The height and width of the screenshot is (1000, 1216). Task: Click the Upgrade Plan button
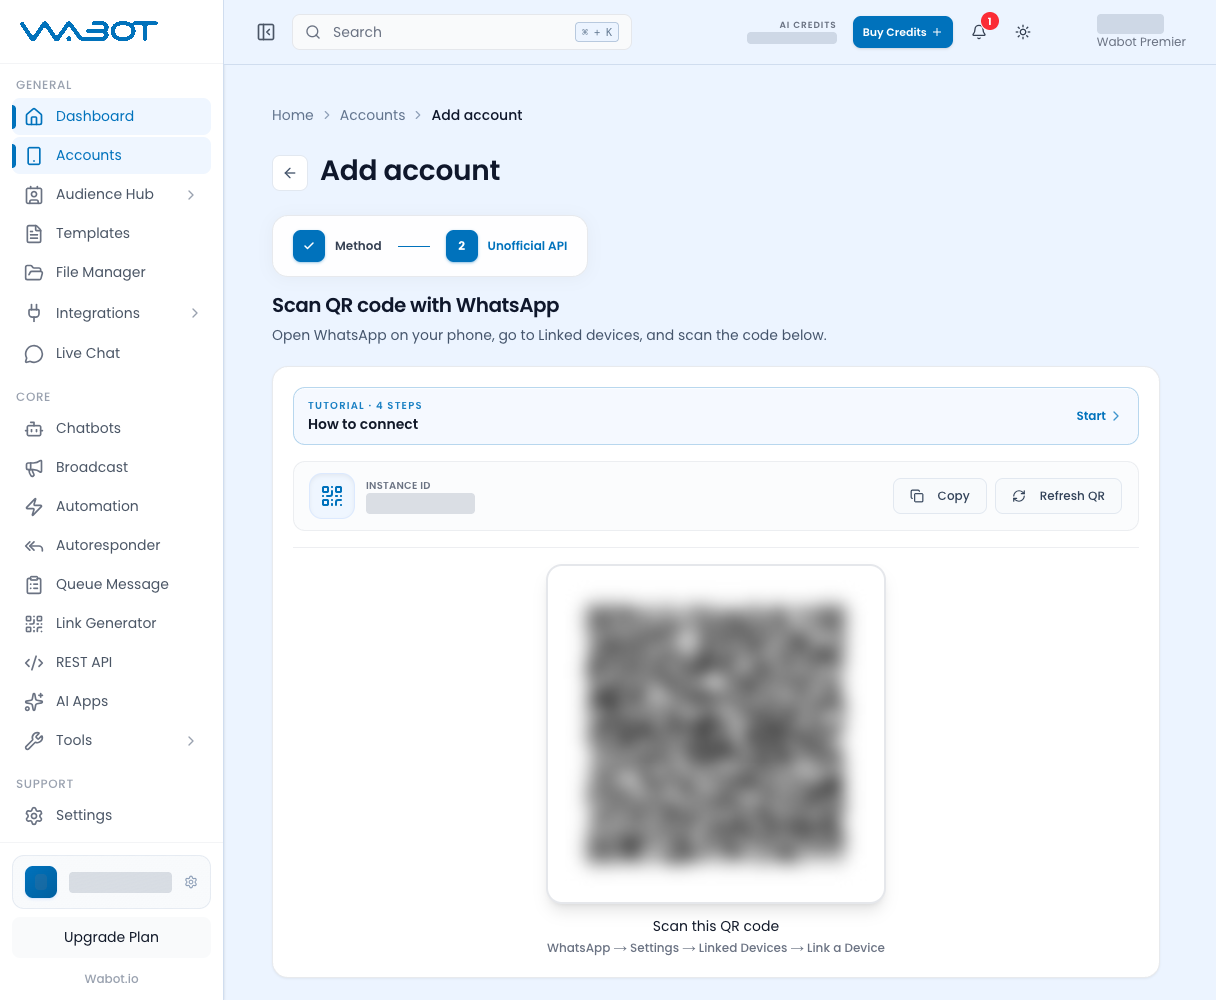click(111, 937)
